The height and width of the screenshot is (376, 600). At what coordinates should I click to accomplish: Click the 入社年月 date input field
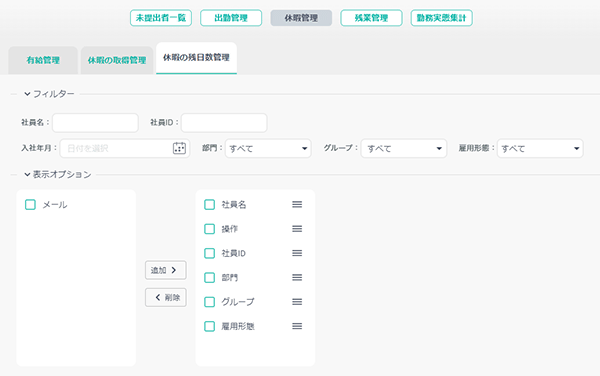point(125,148)
